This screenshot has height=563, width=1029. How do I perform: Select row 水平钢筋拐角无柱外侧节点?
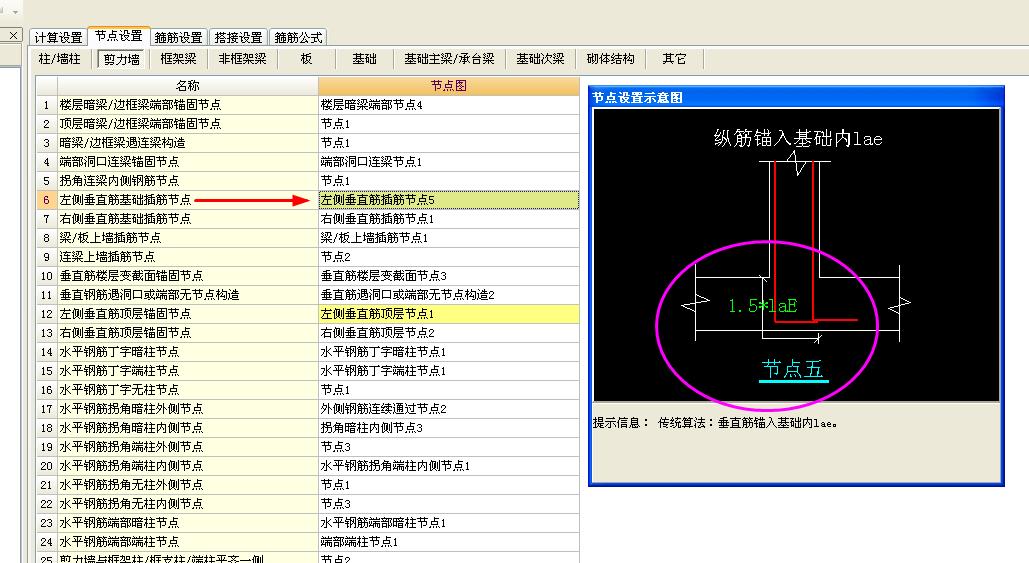click(188, 486)
